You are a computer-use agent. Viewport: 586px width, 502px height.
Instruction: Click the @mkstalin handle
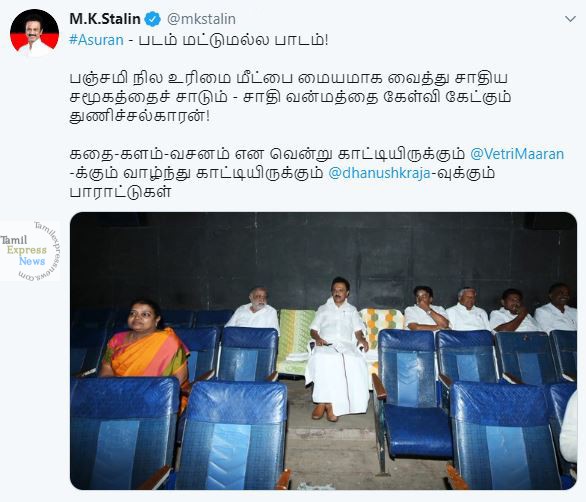point(201,19)
